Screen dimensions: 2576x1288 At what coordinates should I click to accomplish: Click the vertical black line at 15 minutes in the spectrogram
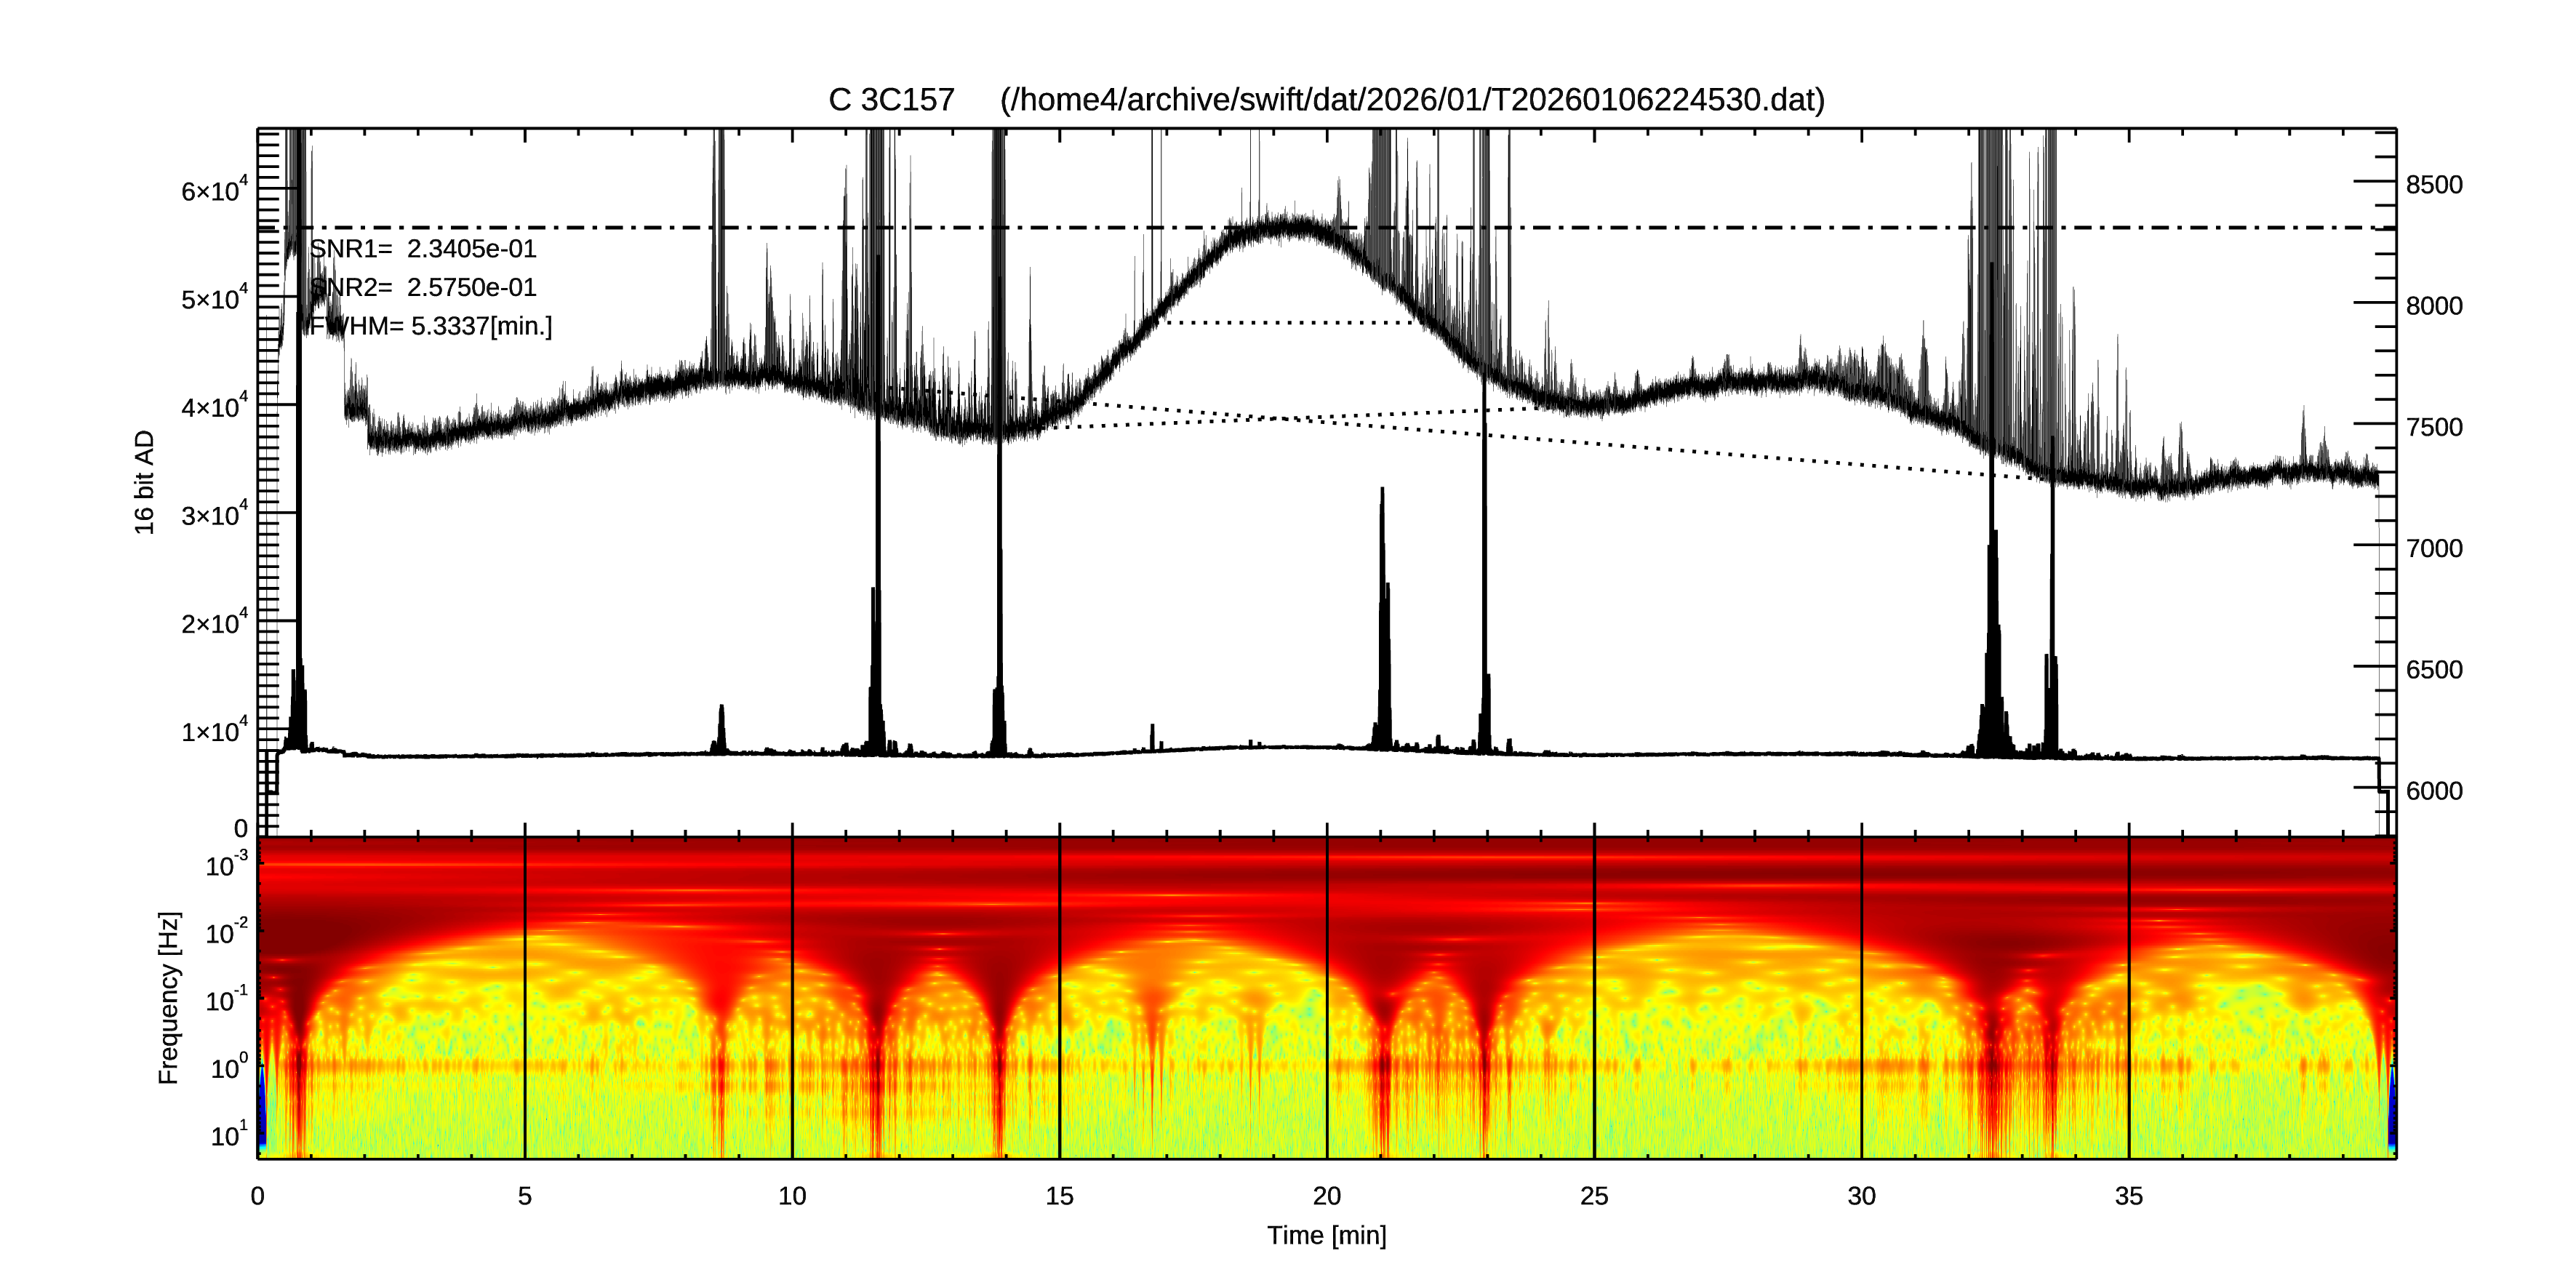[1060, 1000]
